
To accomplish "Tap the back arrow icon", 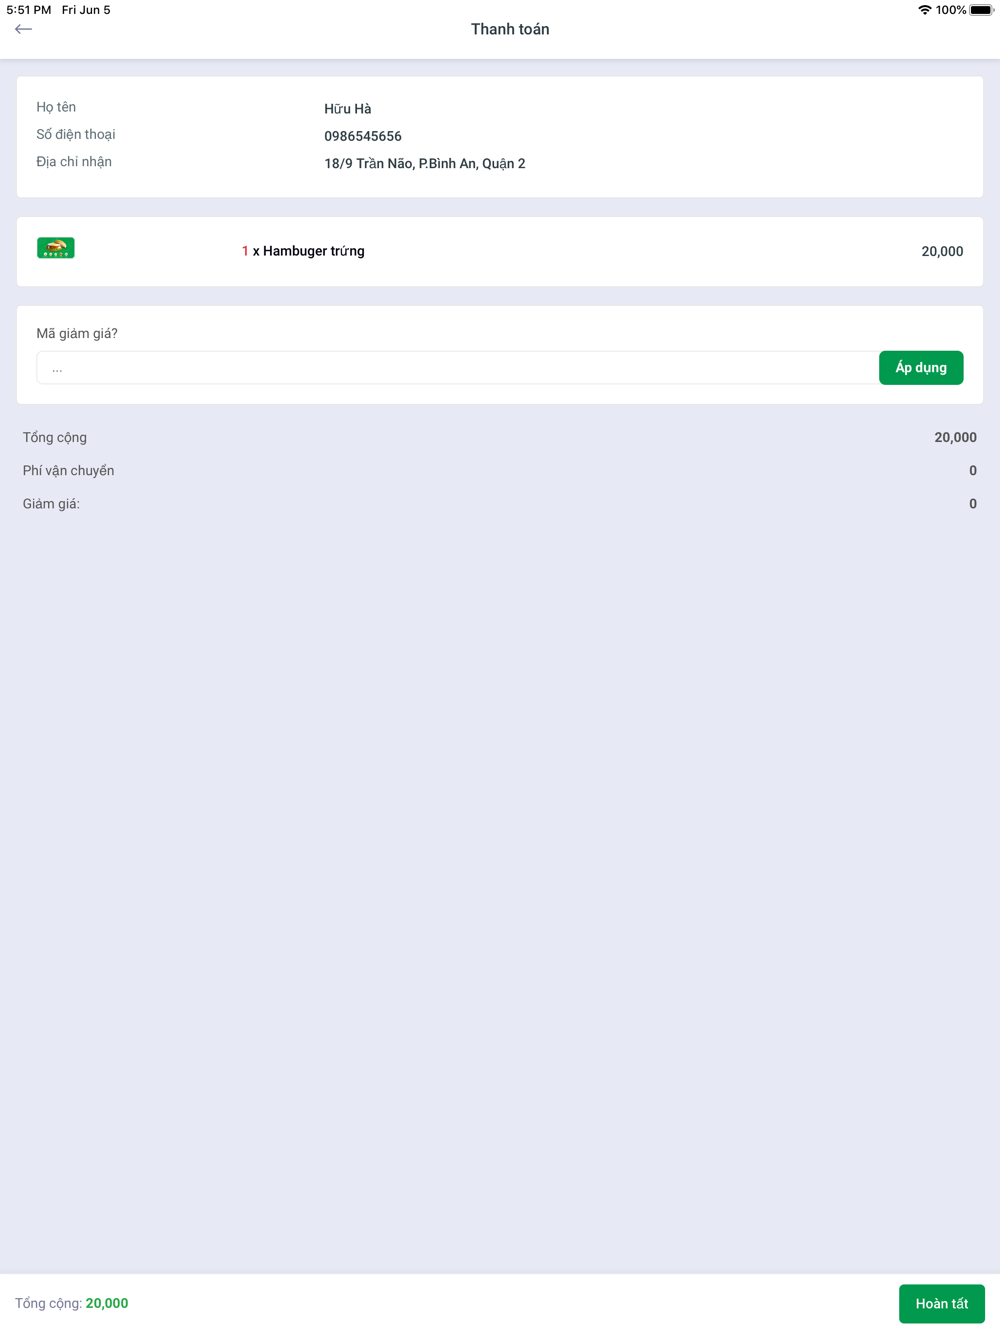I will pyautogui.click(x=24, y=29).
